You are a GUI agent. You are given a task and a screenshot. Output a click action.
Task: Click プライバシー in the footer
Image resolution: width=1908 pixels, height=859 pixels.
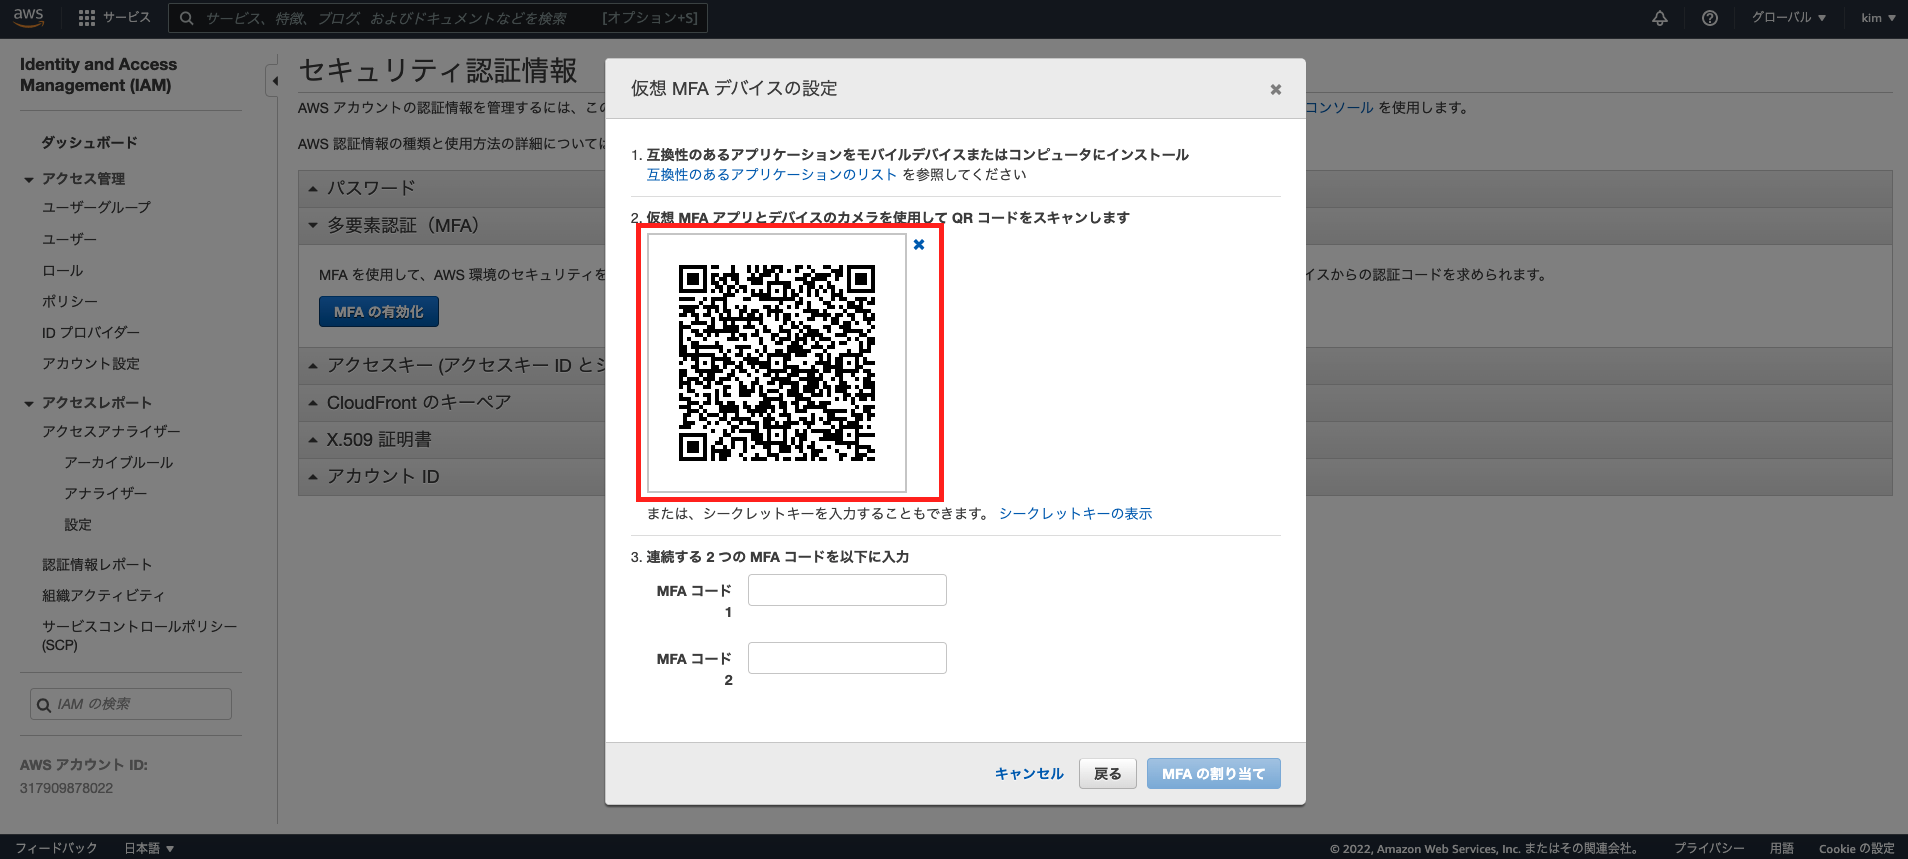point(1709,848)
